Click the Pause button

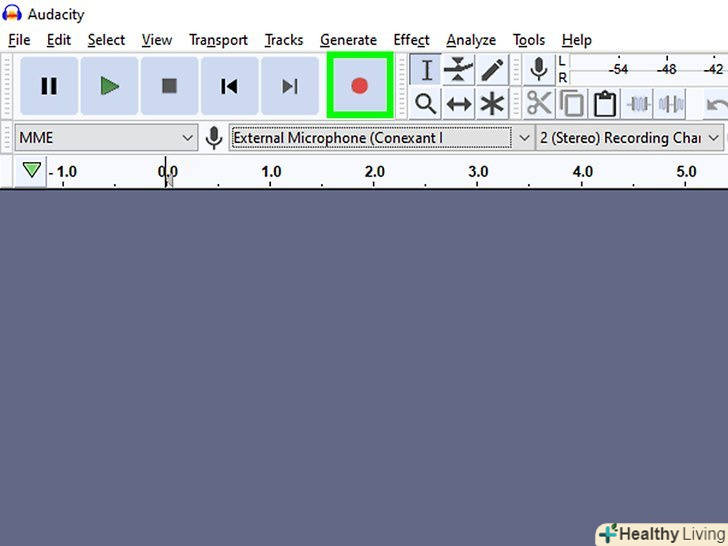[49, 86]
